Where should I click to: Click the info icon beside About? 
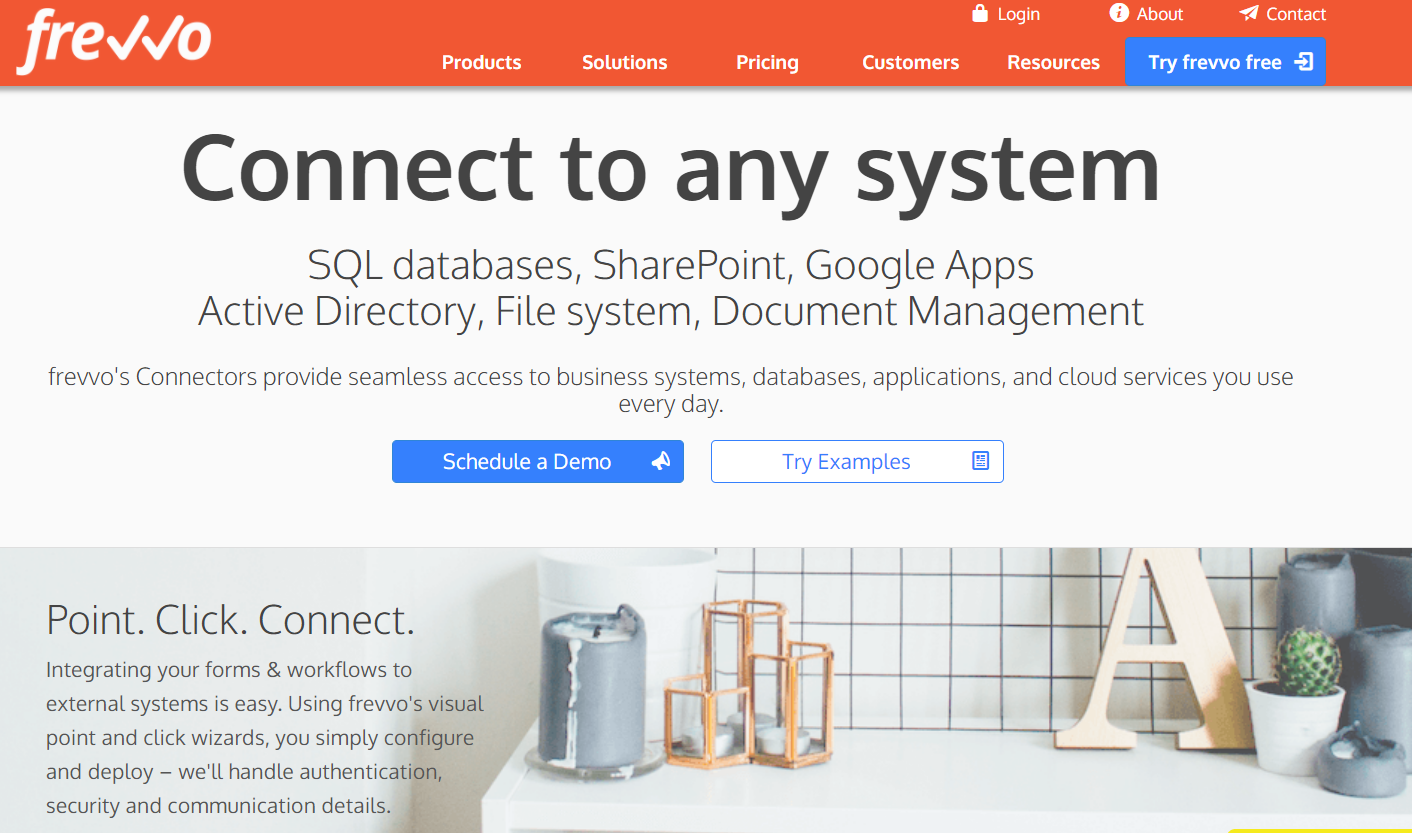(1119, 13)
